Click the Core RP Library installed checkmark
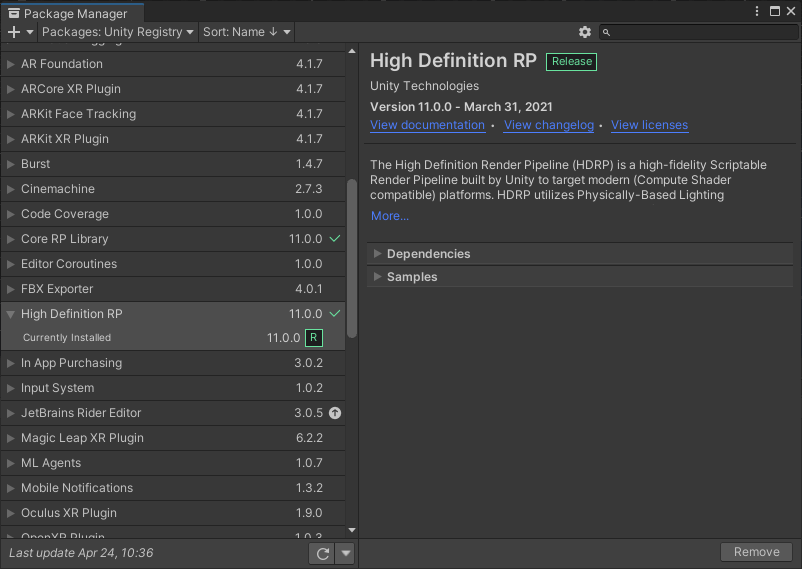The height and width of the screenshot is (569, 802). (x=335, y=238)
